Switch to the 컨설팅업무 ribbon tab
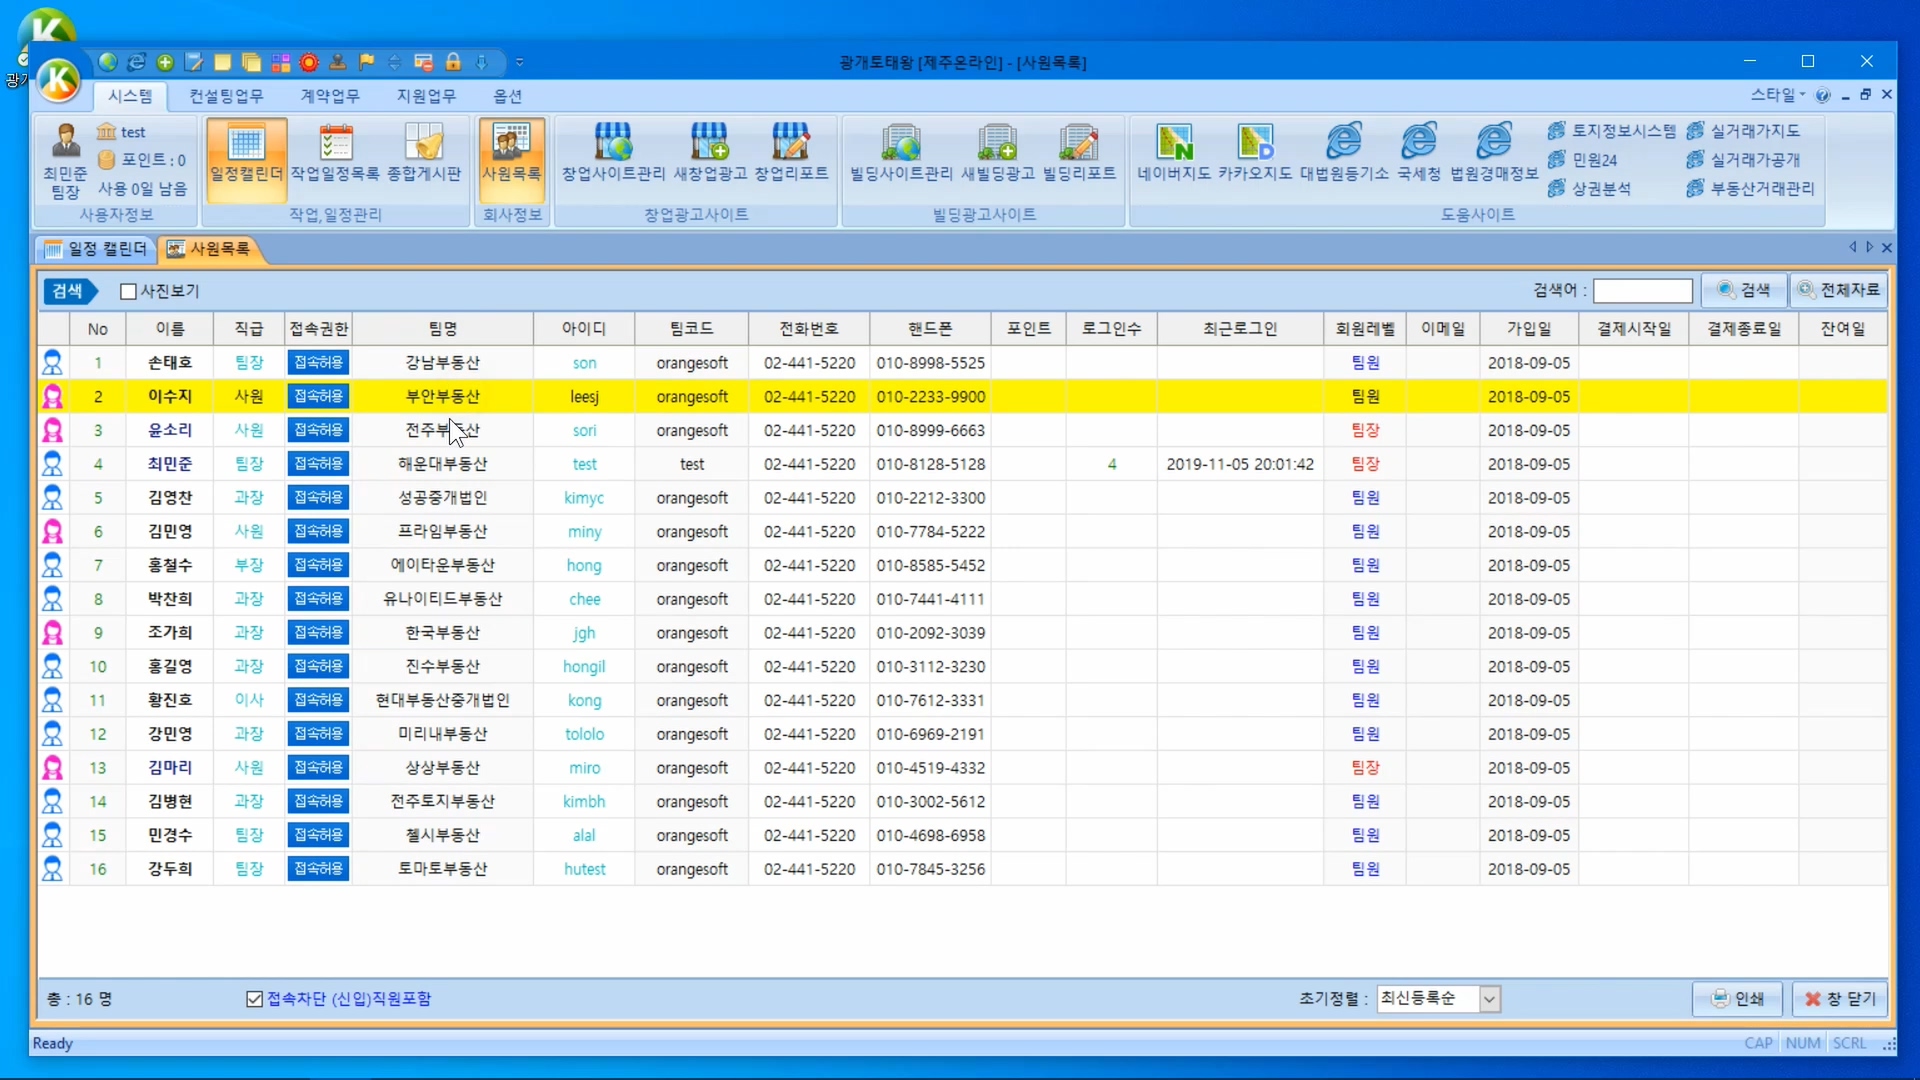This screenshot has height=1080, width=1920. [x=226, y=96]
